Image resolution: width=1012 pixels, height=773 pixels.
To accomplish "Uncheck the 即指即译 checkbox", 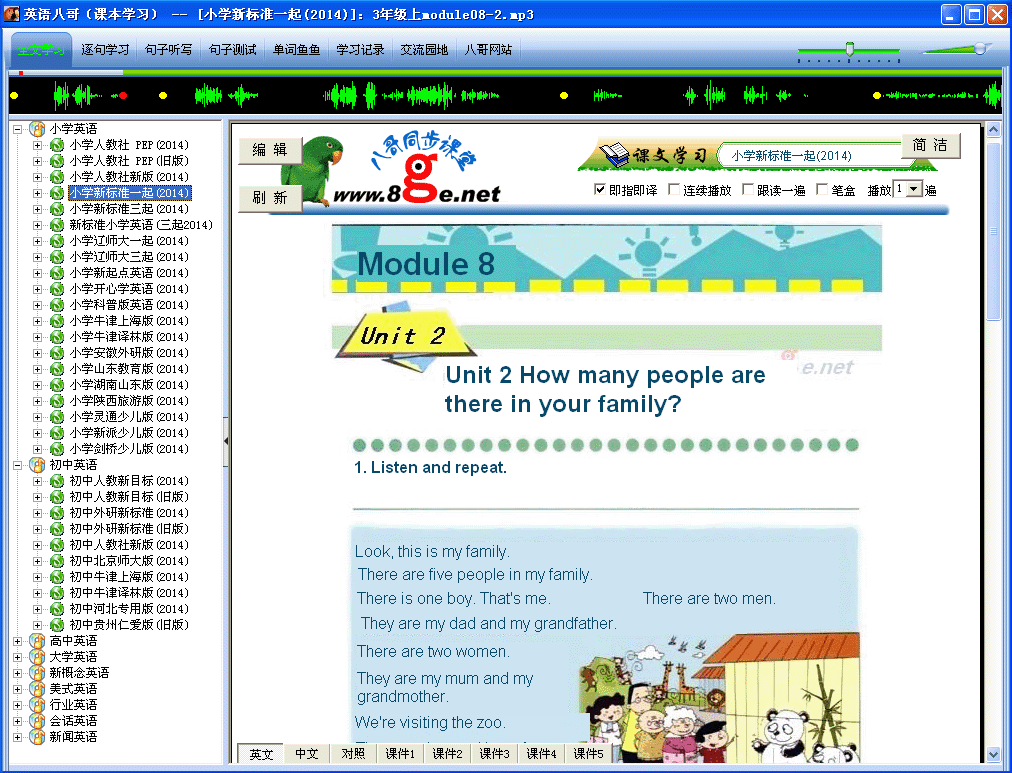I will point(600,190).
